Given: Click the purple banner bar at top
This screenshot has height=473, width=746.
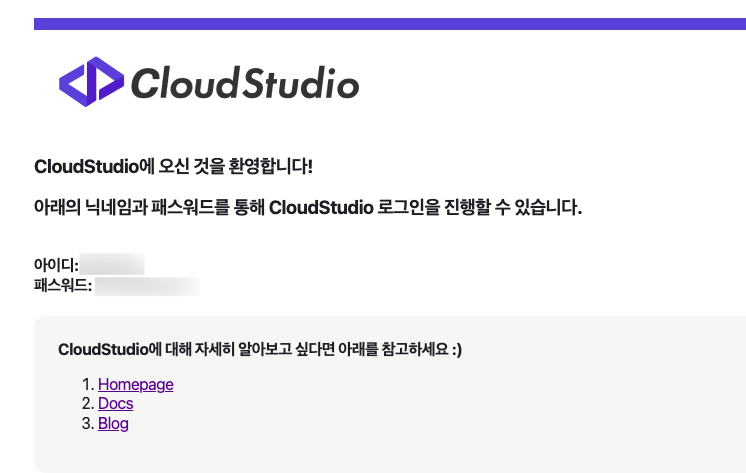Looking at the screenshot, I should (390, 23).
